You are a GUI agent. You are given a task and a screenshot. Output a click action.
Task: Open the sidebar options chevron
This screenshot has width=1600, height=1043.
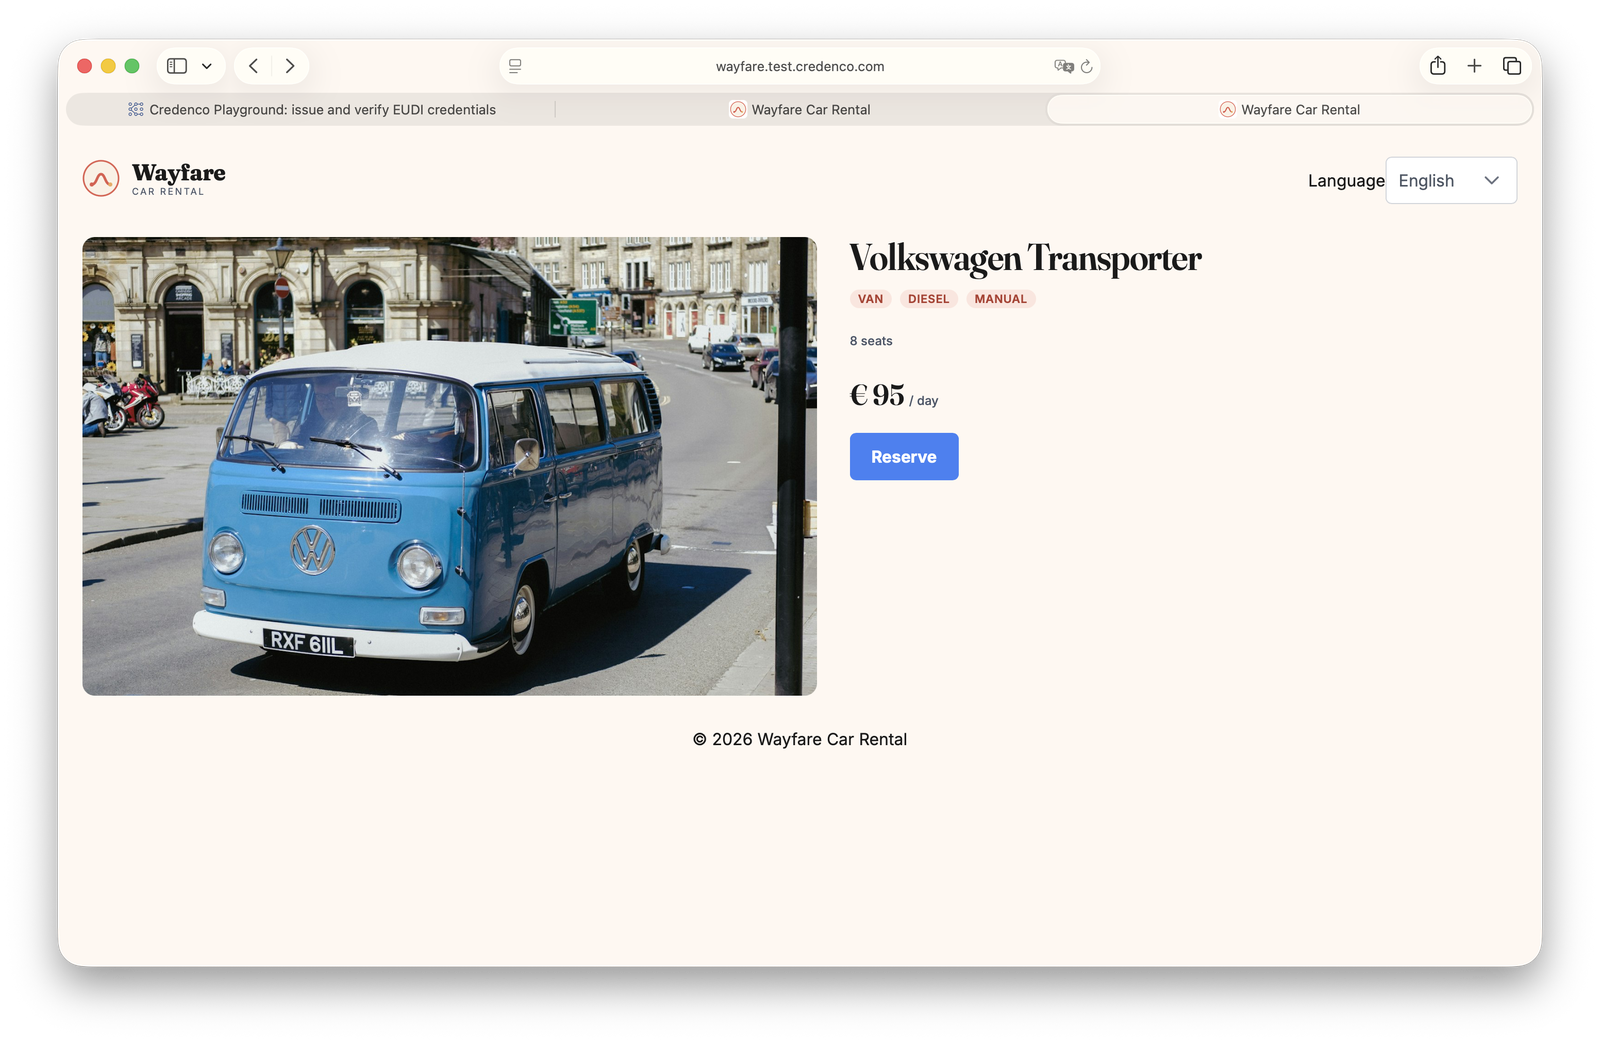tap(207, 66)
